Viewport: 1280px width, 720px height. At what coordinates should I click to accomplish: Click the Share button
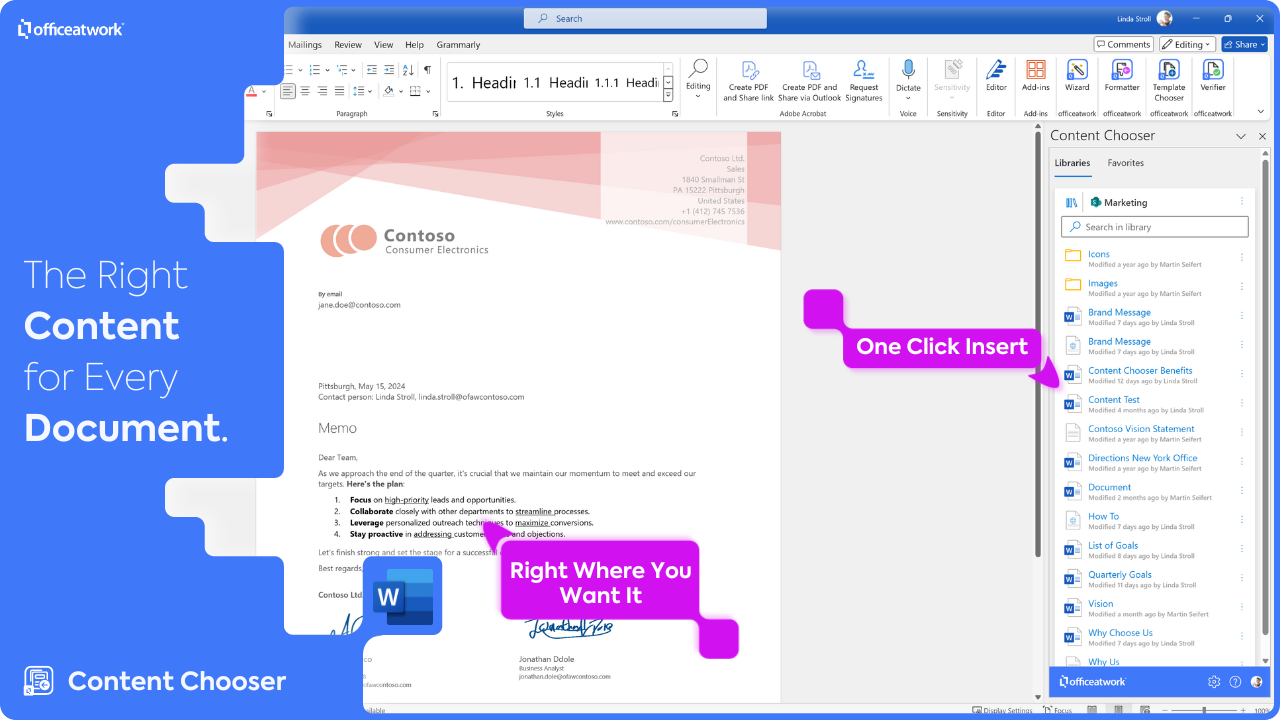pyautogui.click(x=1243, y=44)
